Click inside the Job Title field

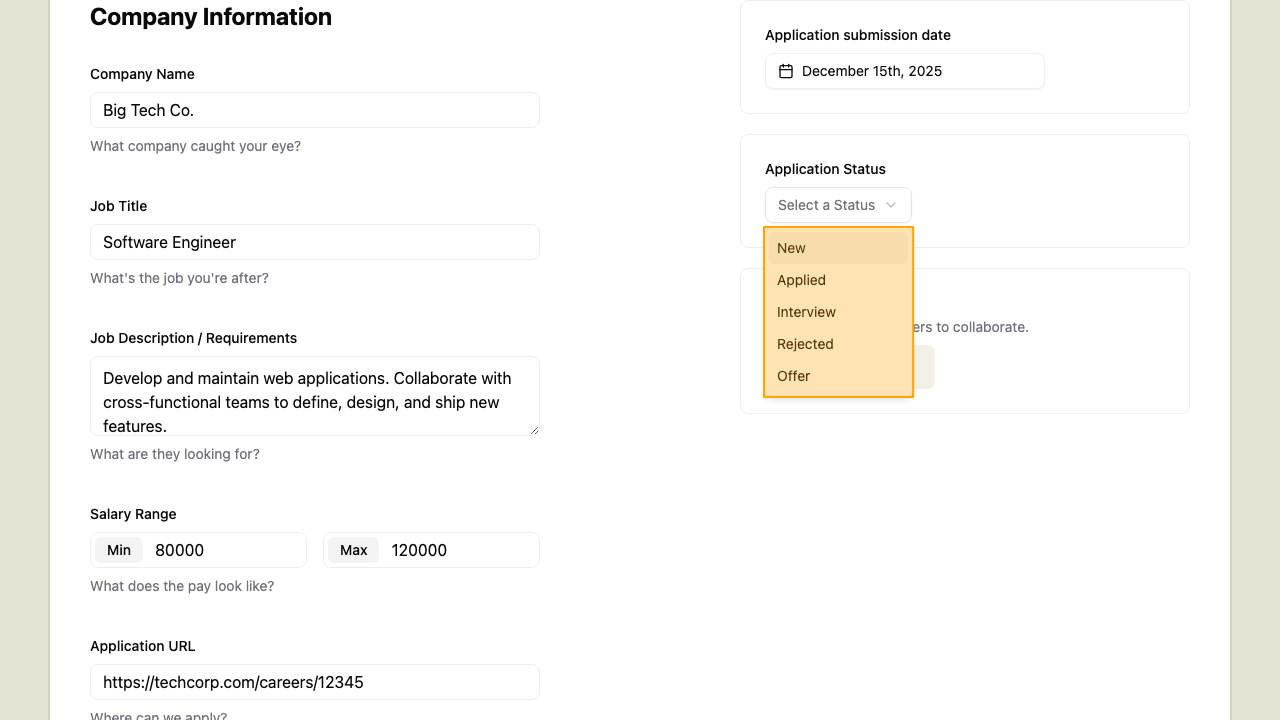click(315, 242)
